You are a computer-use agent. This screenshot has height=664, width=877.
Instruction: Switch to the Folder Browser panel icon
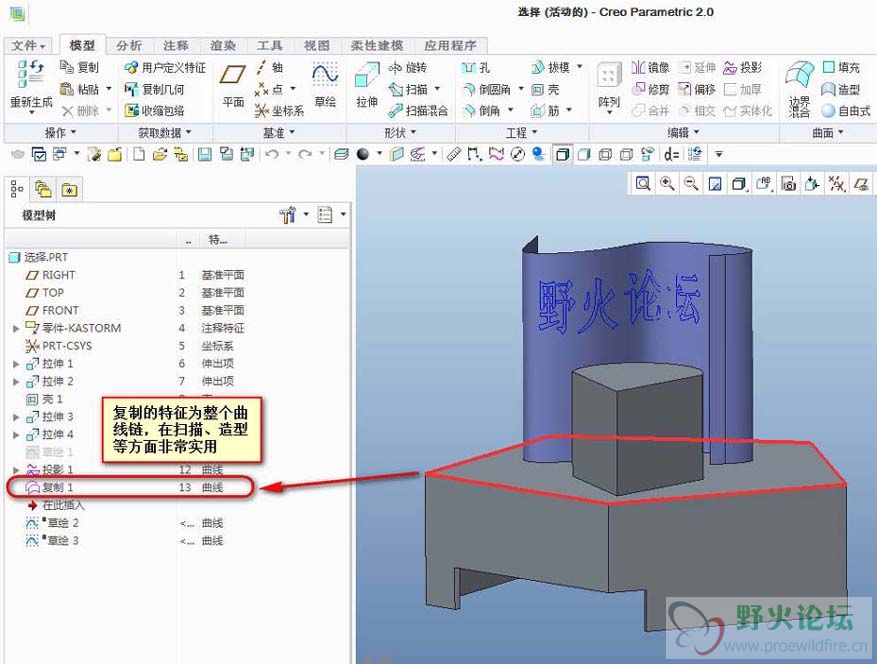[43, 190]
